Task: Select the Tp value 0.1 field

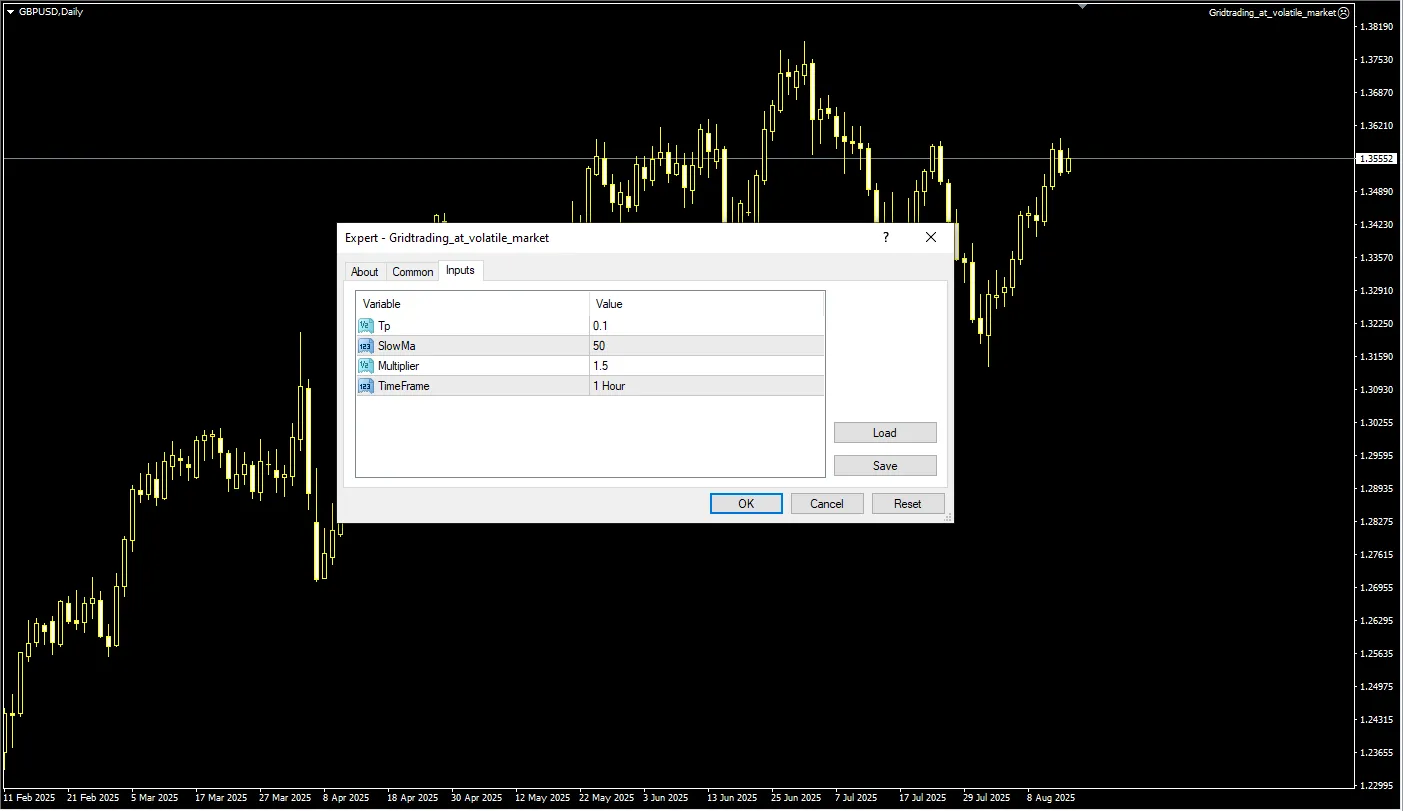Action: pyautogui.click(x=706, y=326)
